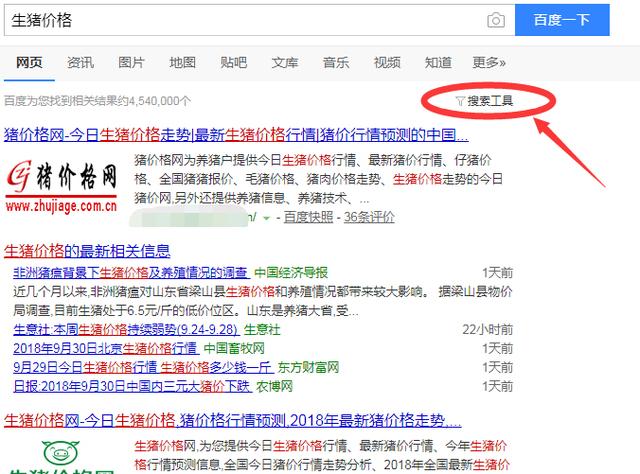Click the camera image search icon
The height and width of the screenshot is (474, 640).
click(x=496, y=20)
